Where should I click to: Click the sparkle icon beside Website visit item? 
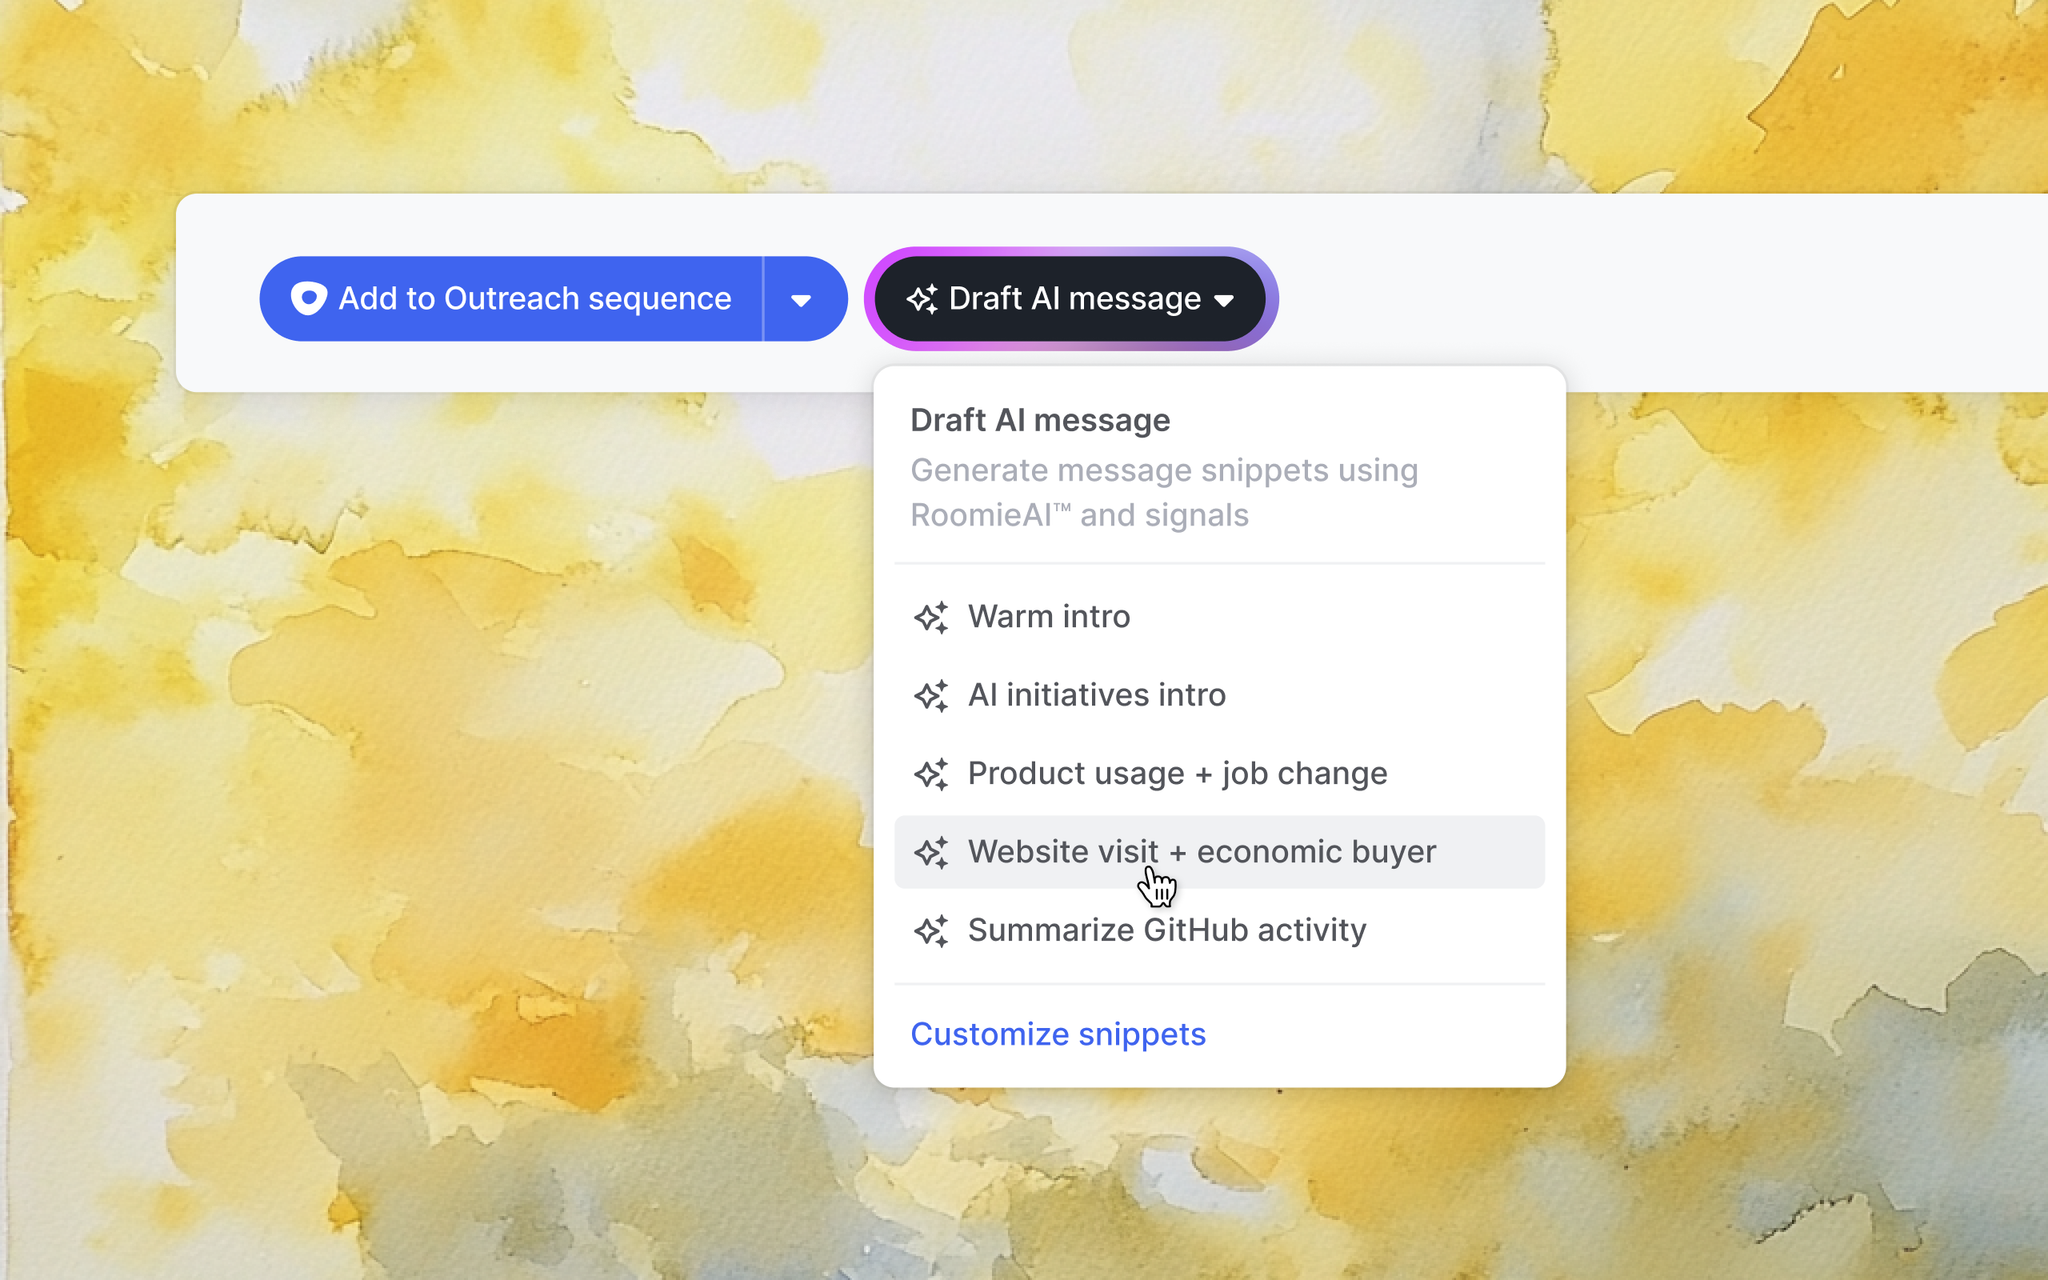[x=931, y=852]
